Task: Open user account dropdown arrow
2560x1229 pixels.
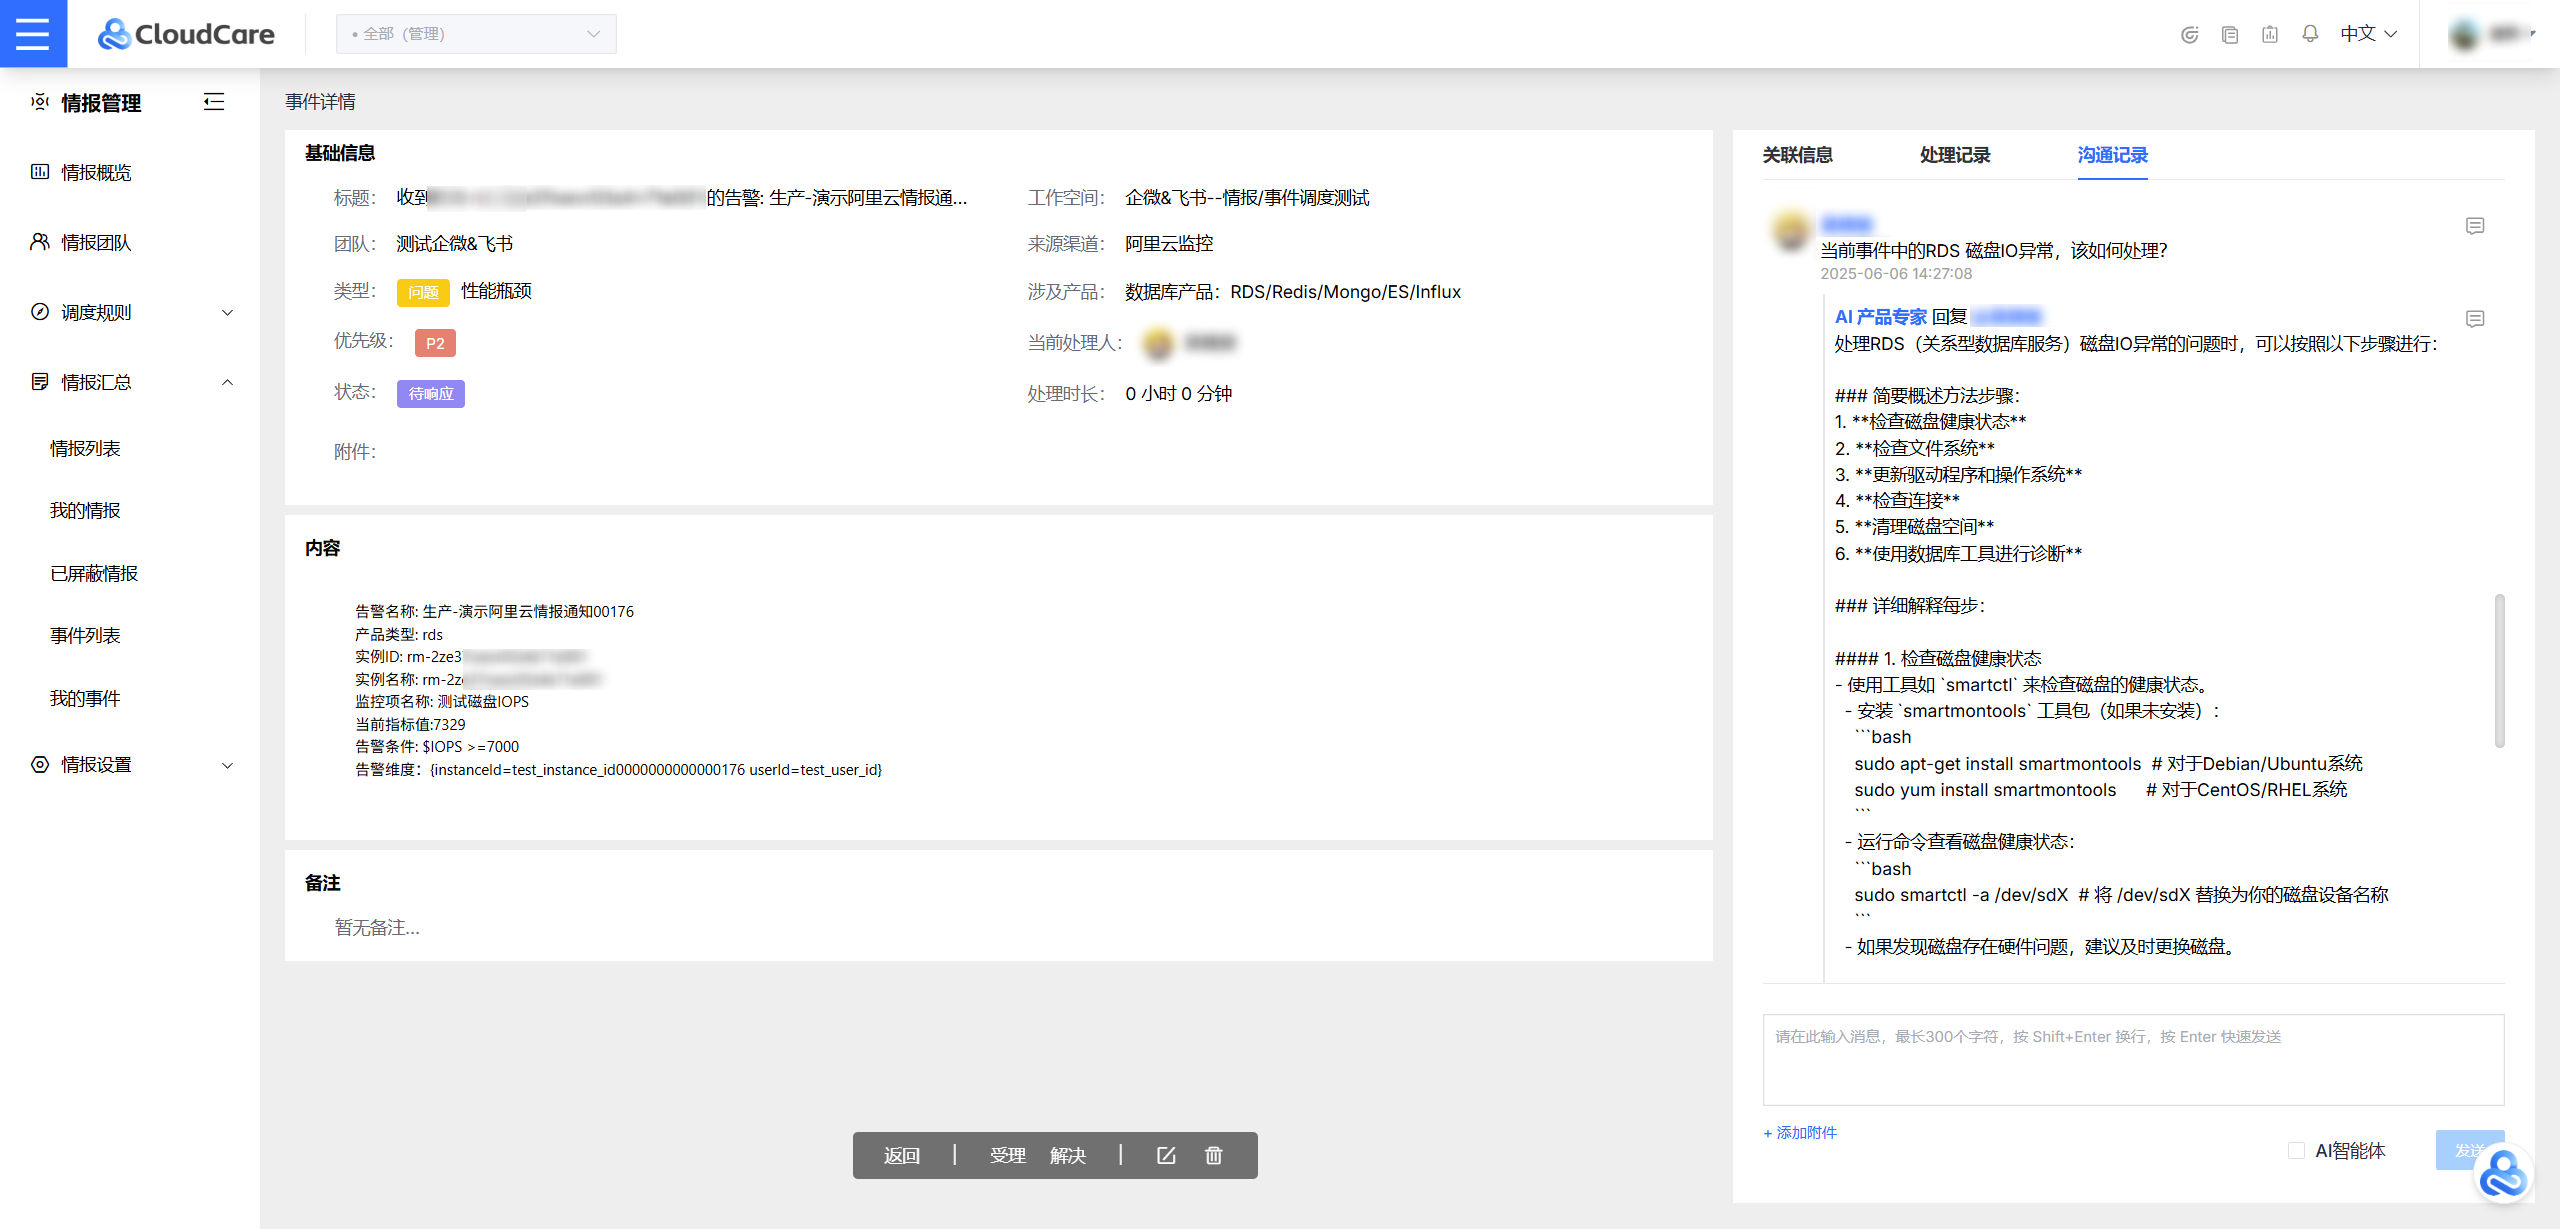Action: pyautogui.click(x=2533, y=34)
